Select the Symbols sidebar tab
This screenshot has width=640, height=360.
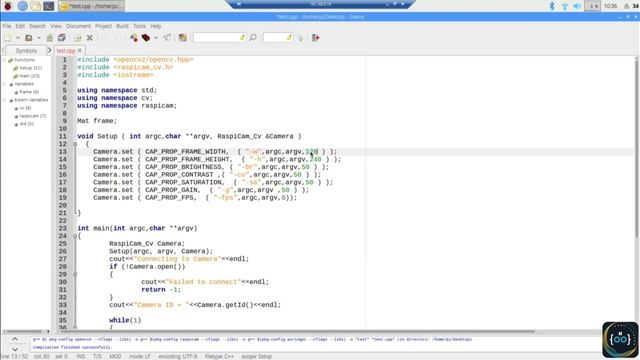click(26, 51)
